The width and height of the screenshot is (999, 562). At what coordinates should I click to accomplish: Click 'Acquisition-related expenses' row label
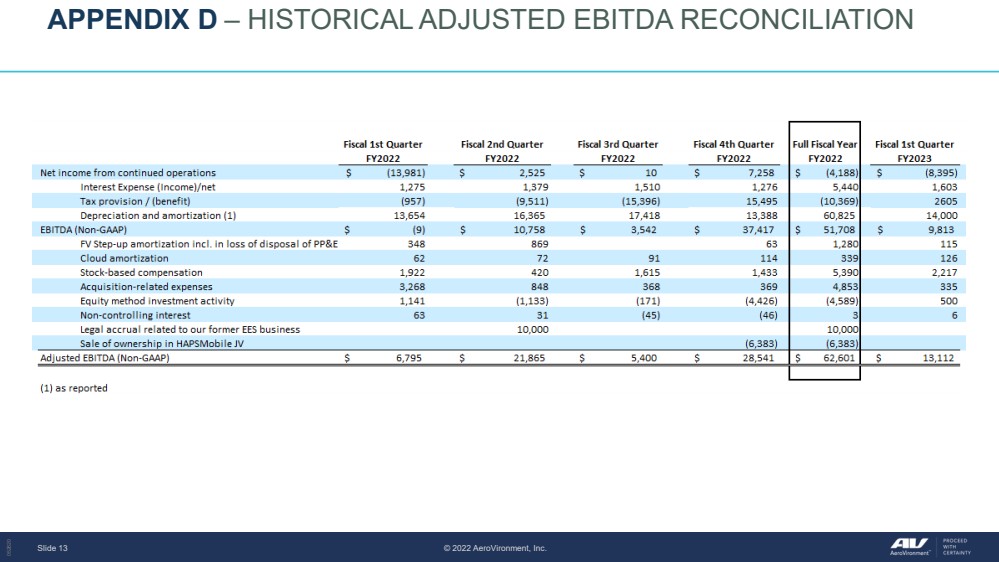147,287
